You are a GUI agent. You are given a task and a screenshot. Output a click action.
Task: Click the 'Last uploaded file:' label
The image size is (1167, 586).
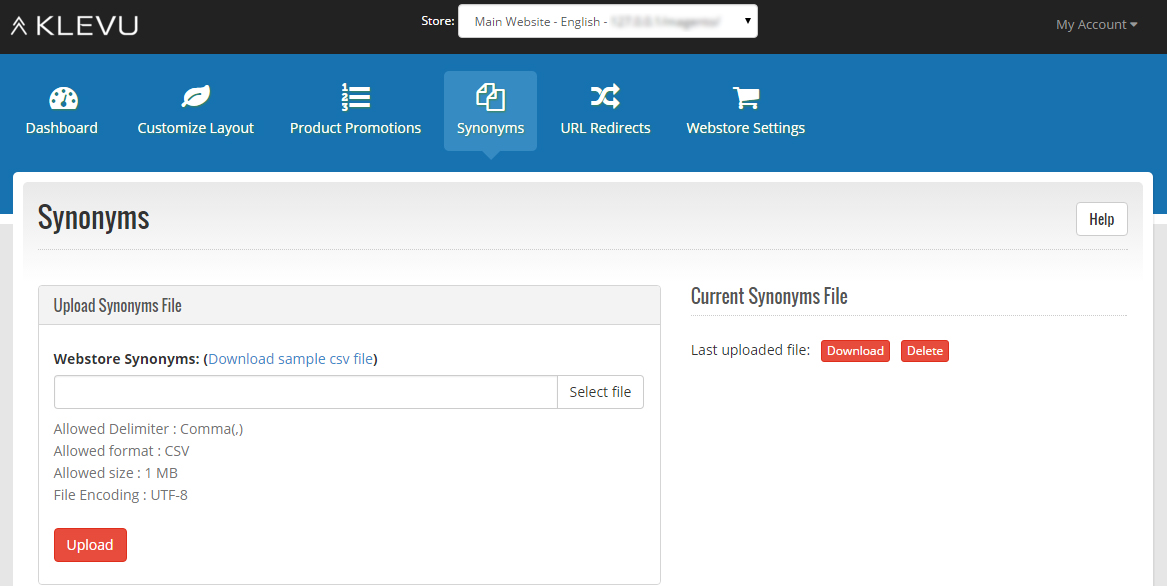(750, 350)
